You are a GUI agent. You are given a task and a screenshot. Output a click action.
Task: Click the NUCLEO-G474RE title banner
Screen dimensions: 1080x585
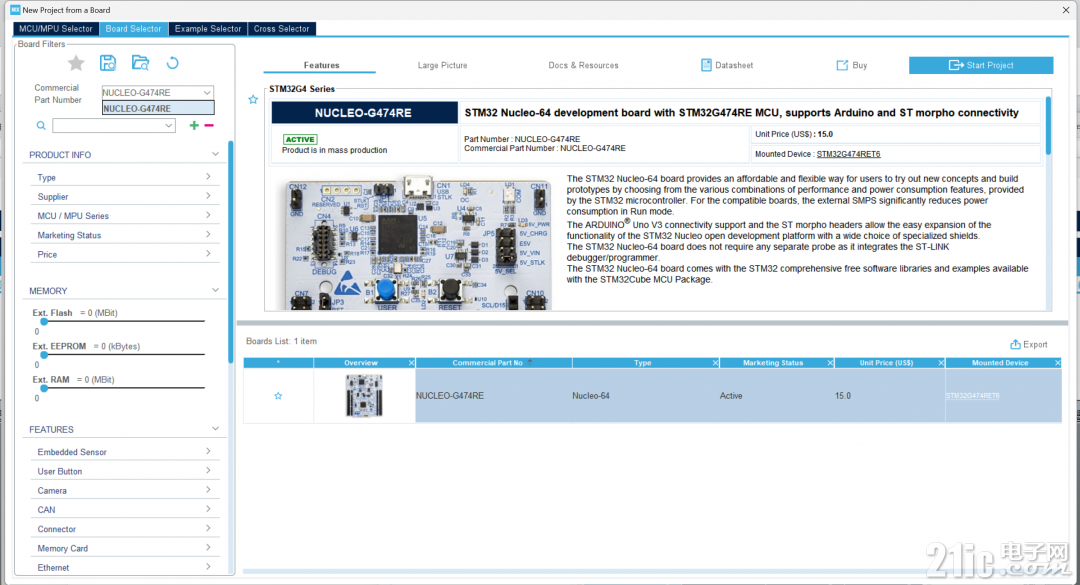pos(364,113)
